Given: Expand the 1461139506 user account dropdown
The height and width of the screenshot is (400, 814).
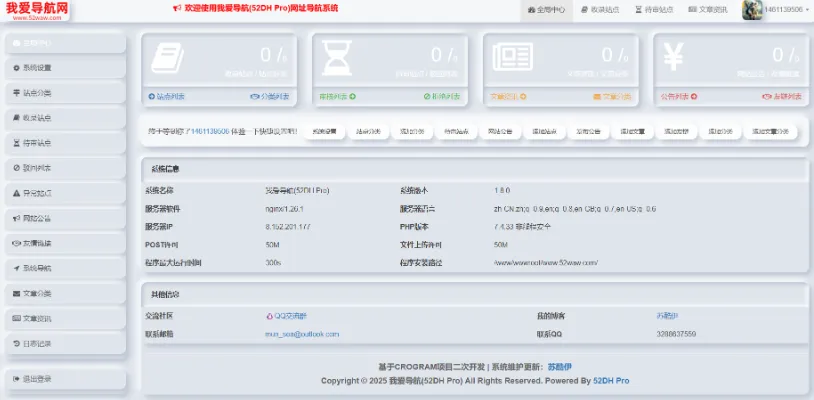Looking at the screenshot, I should [785, 9].
